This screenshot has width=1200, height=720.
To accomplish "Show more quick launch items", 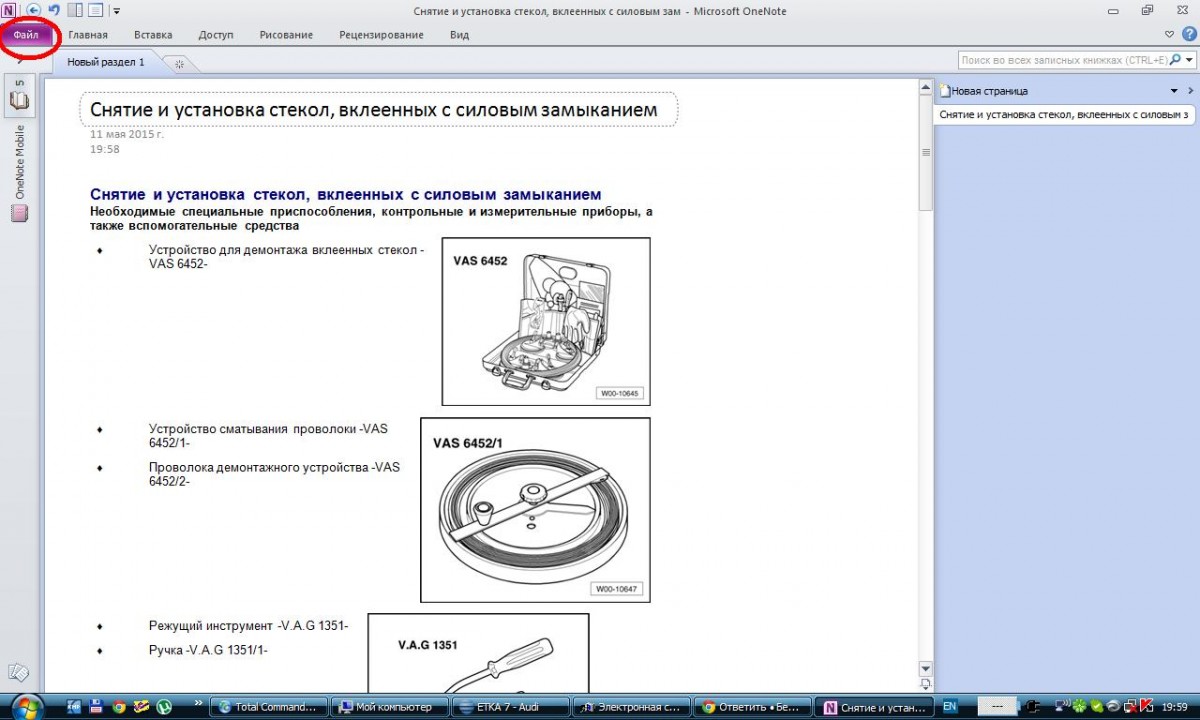I will [x=199, y=705].
